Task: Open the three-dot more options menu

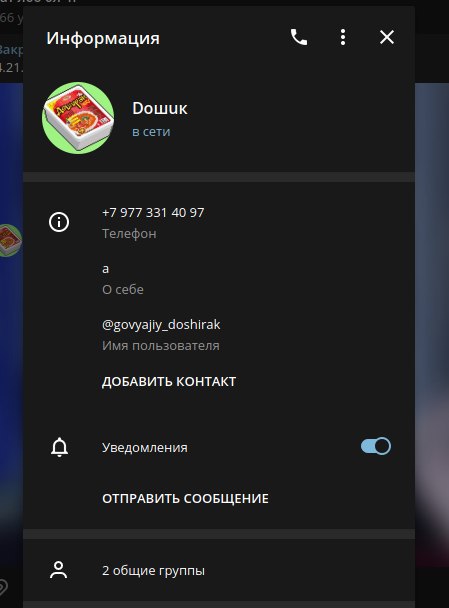Action: coord(343,37)
